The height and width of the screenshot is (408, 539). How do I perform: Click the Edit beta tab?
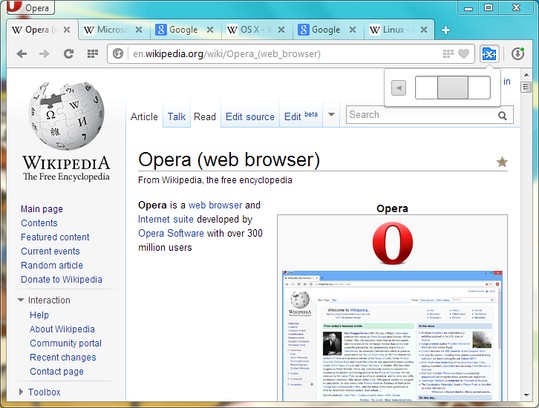point(301,116)
